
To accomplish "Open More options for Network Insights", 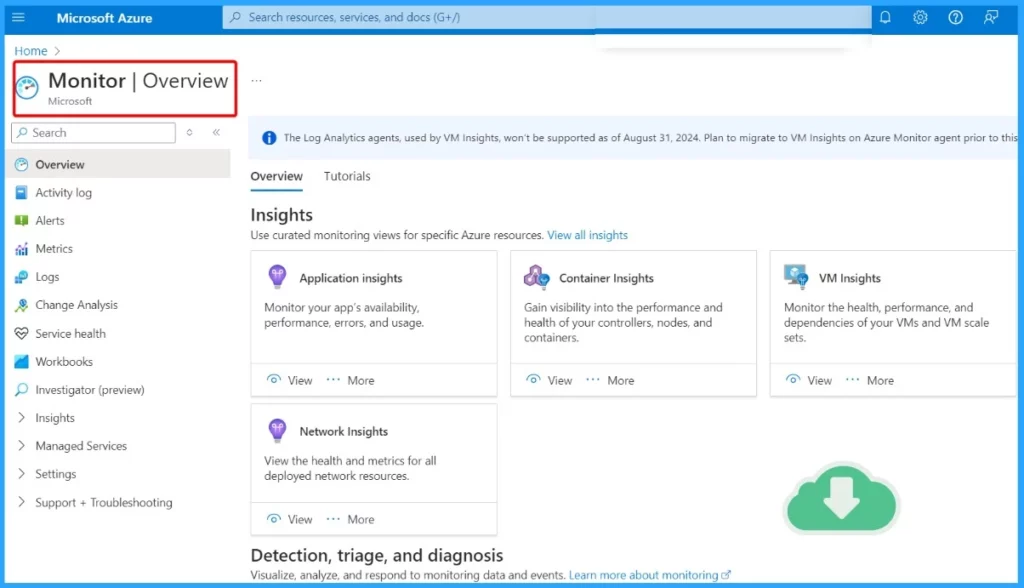I will (x=351, y=519).
